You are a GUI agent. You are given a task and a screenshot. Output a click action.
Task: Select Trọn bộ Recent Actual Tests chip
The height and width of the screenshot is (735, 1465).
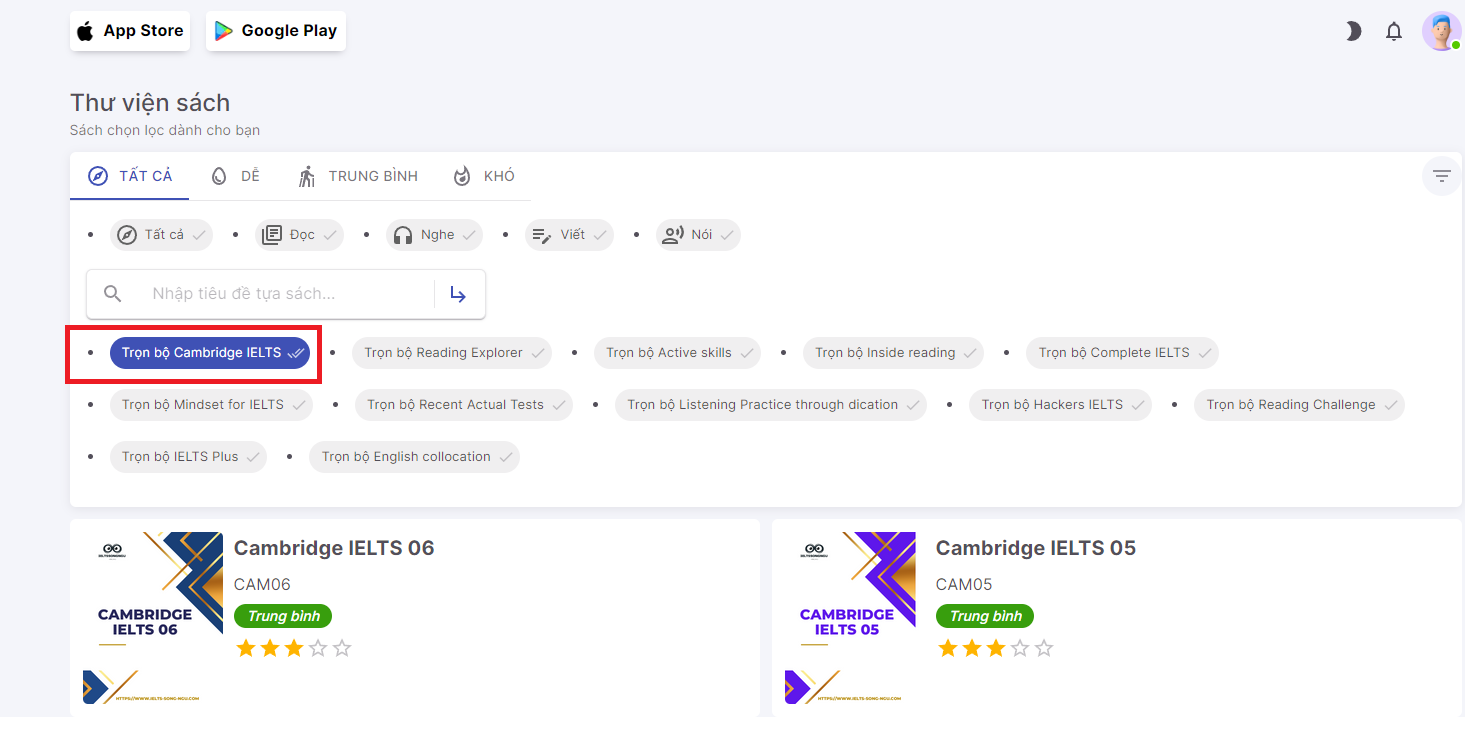(x=464, y=405)
